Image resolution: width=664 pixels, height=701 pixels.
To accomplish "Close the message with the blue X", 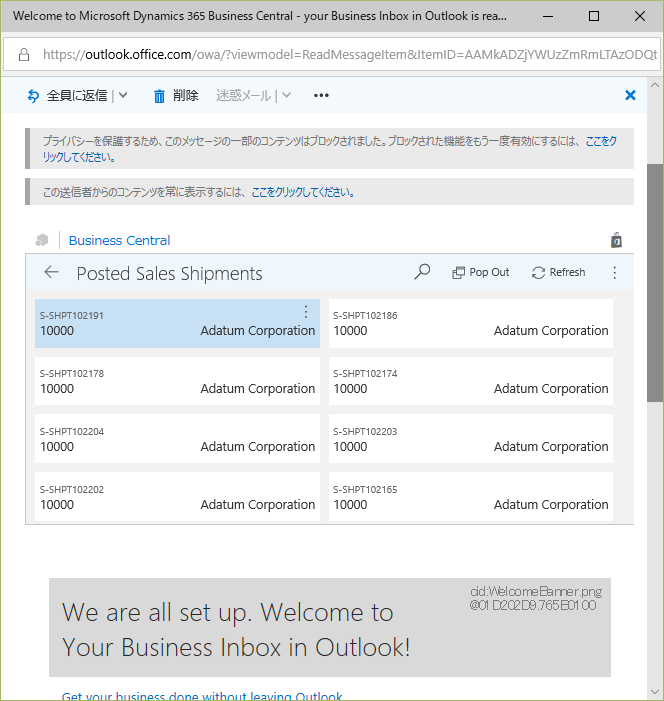I will (x=630, y=95).
